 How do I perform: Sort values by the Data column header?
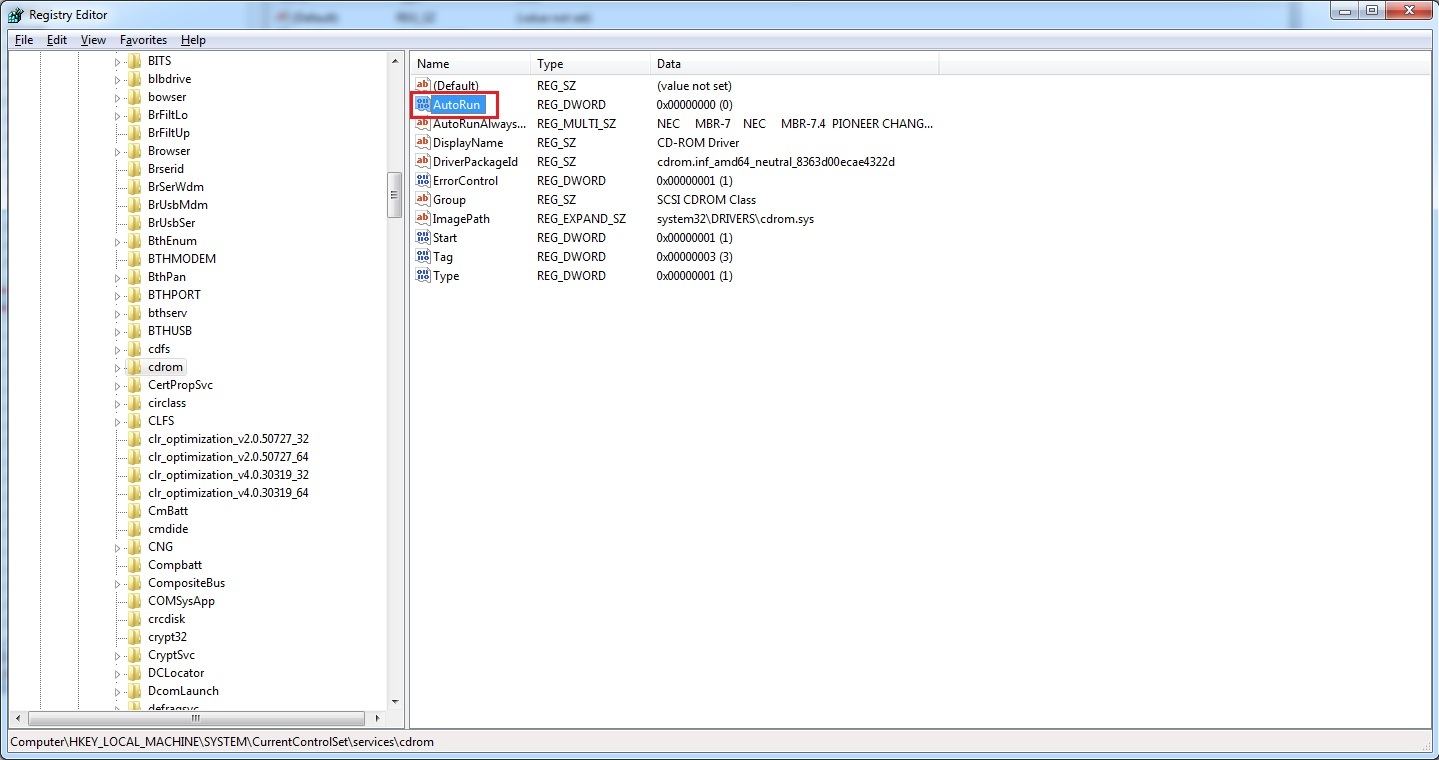click(795, 64)
